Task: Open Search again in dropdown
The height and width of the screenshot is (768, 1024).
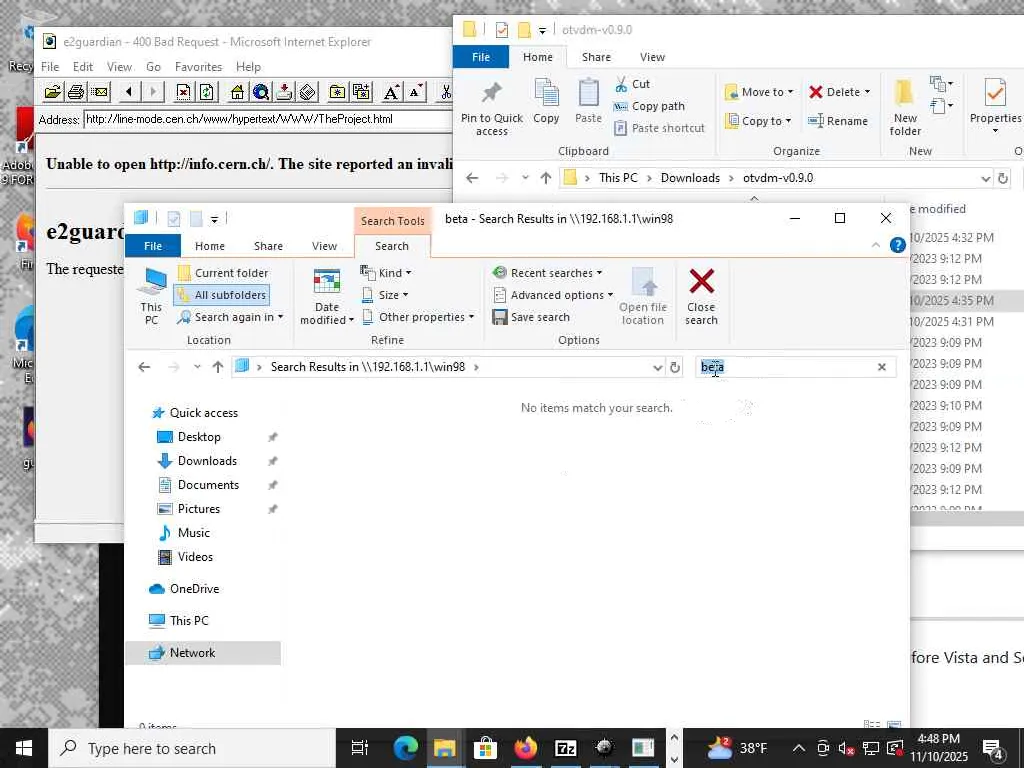Action: click(231, 317)
